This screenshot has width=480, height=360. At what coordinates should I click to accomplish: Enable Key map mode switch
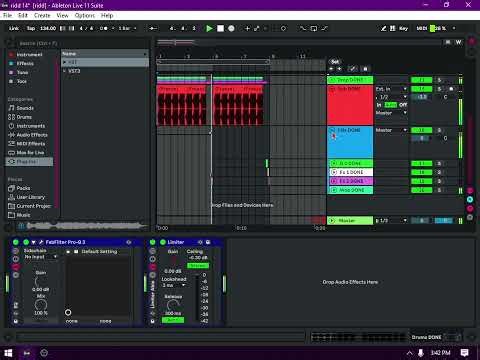pyautogui.click(x=403, y=29)
